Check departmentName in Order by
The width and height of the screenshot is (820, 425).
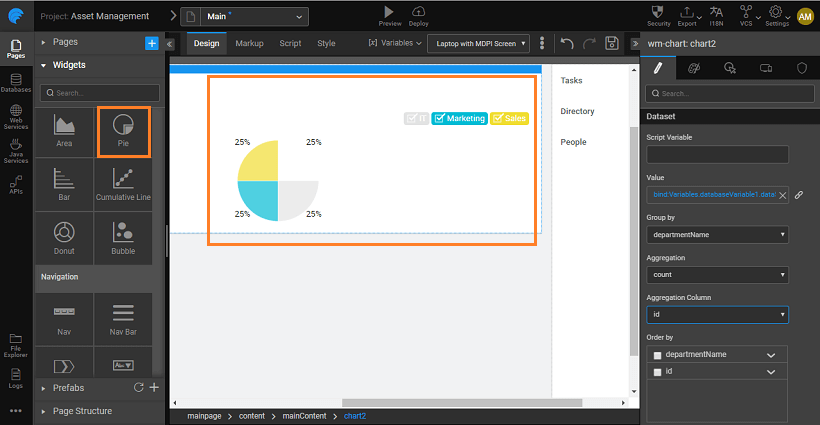tap(657, 355)
